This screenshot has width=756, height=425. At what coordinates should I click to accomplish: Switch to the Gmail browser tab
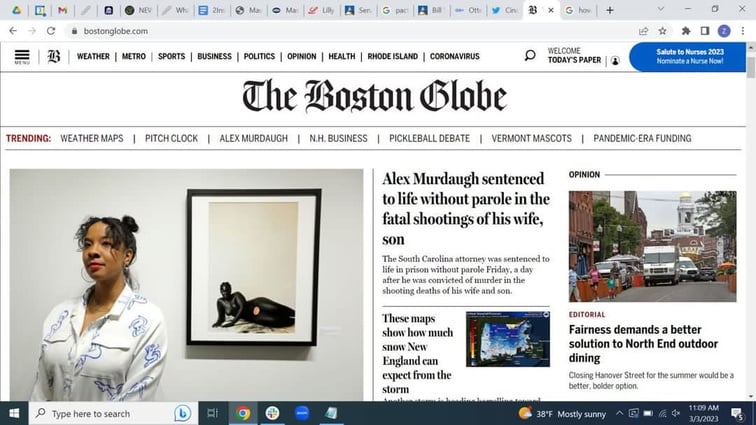(x=62, y=10)
